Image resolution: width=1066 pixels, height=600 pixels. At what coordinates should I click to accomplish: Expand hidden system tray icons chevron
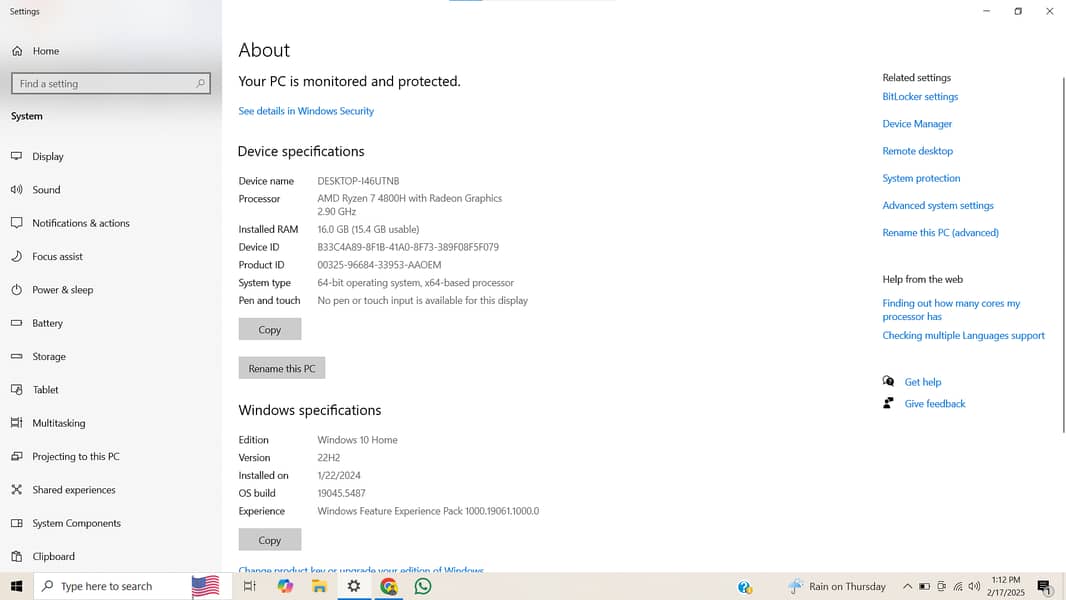click(907, 586)
